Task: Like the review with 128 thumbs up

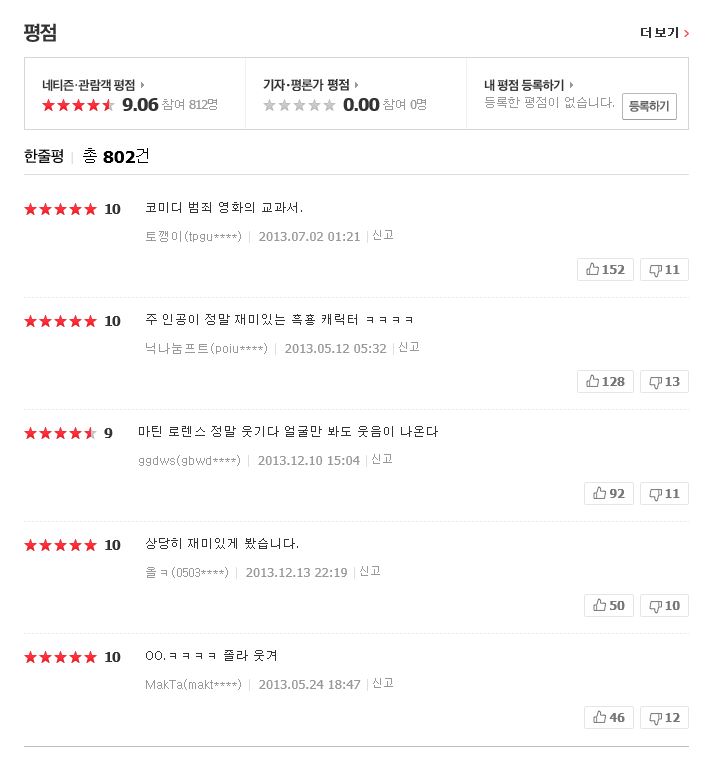Action: coord(605,381)
